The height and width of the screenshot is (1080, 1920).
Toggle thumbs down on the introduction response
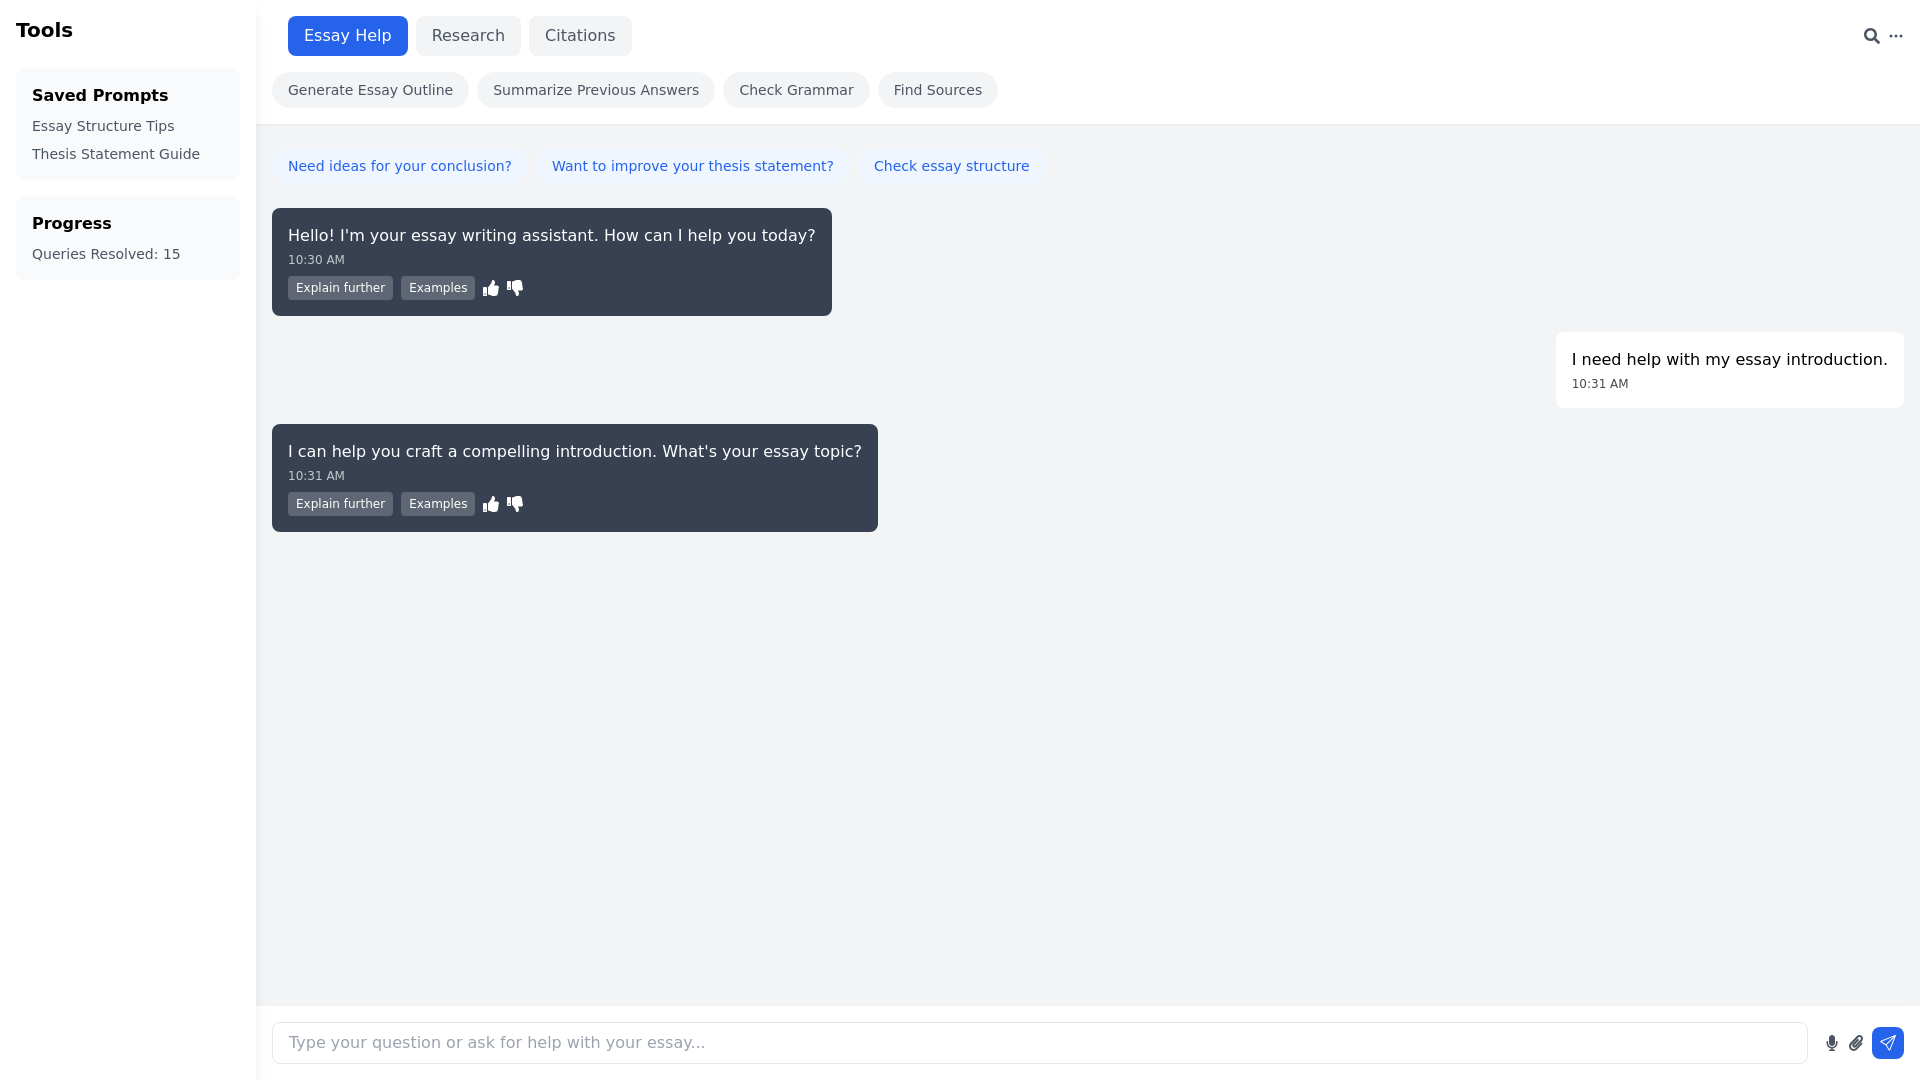(x=515, y=504)
